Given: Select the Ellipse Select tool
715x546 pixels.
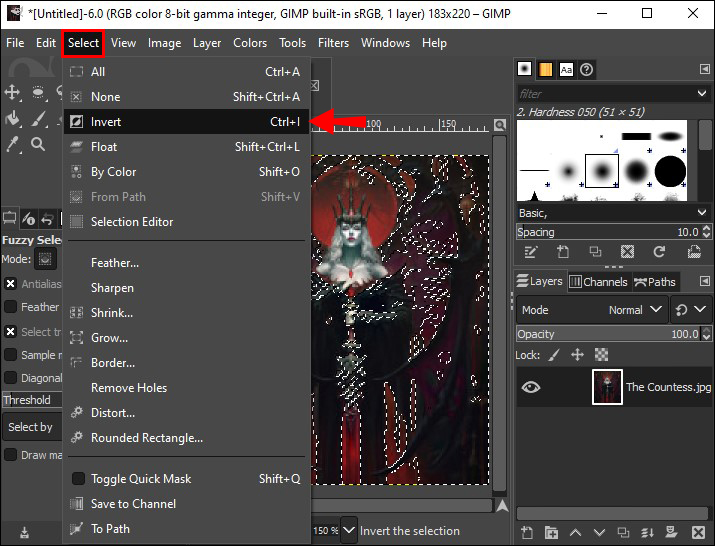Looking at the screenshot, I should tap(38, 92).
